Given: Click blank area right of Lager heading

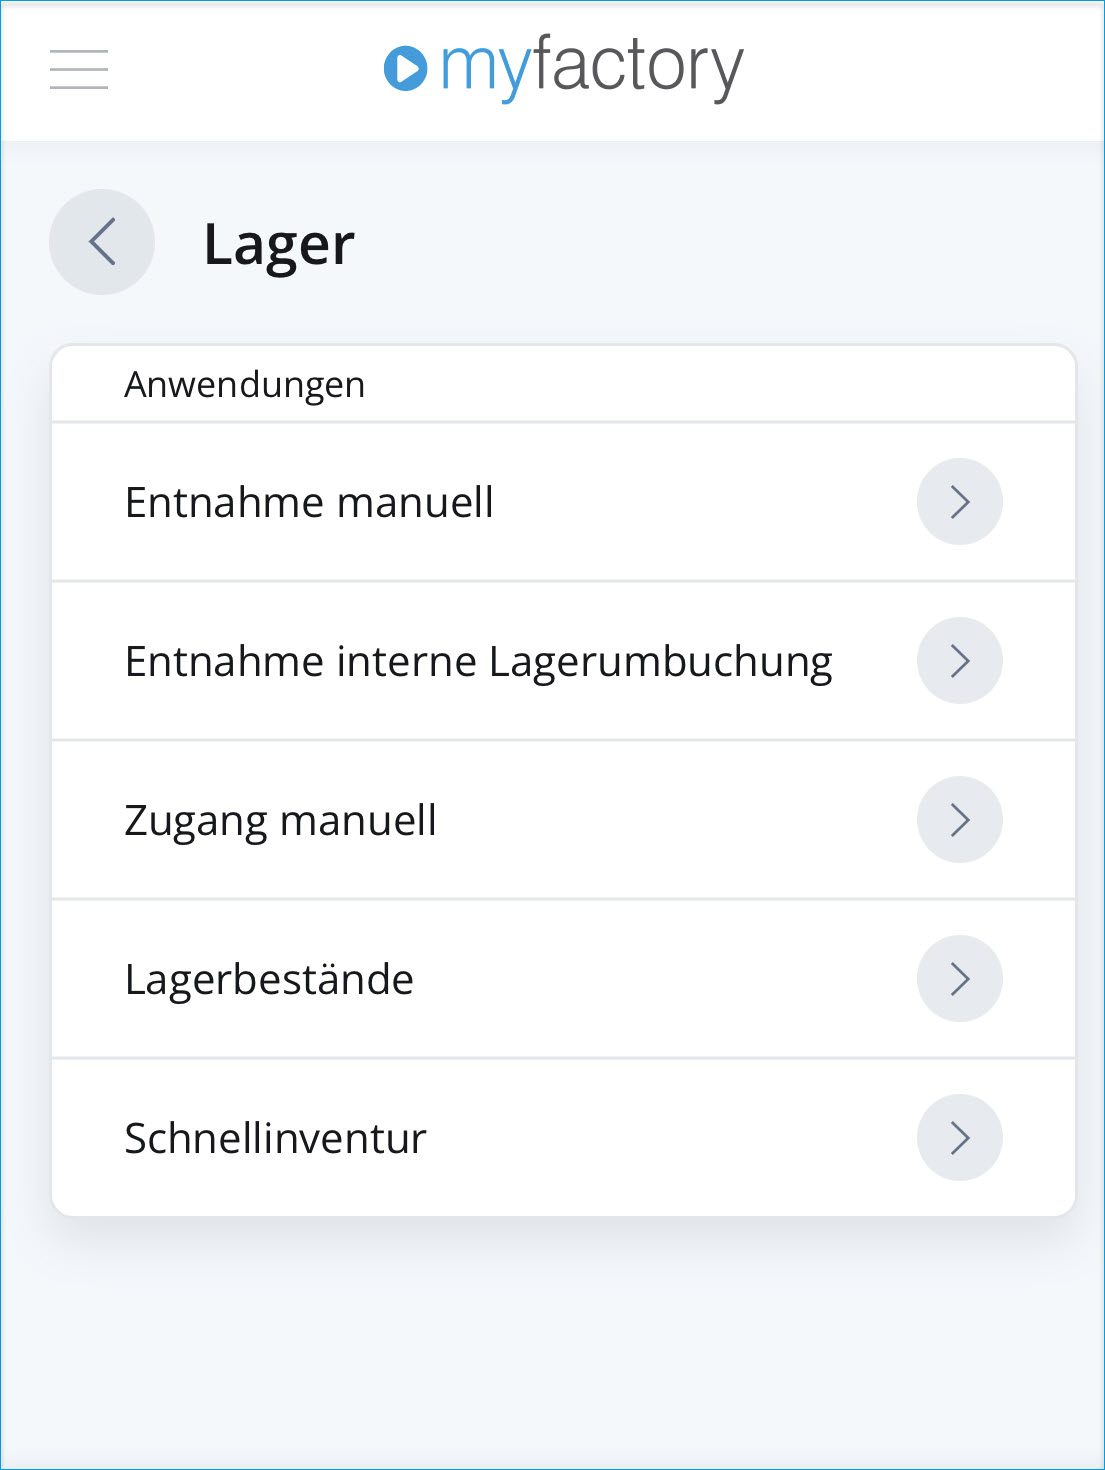Looking at the screenshot, I should [720, 243].
